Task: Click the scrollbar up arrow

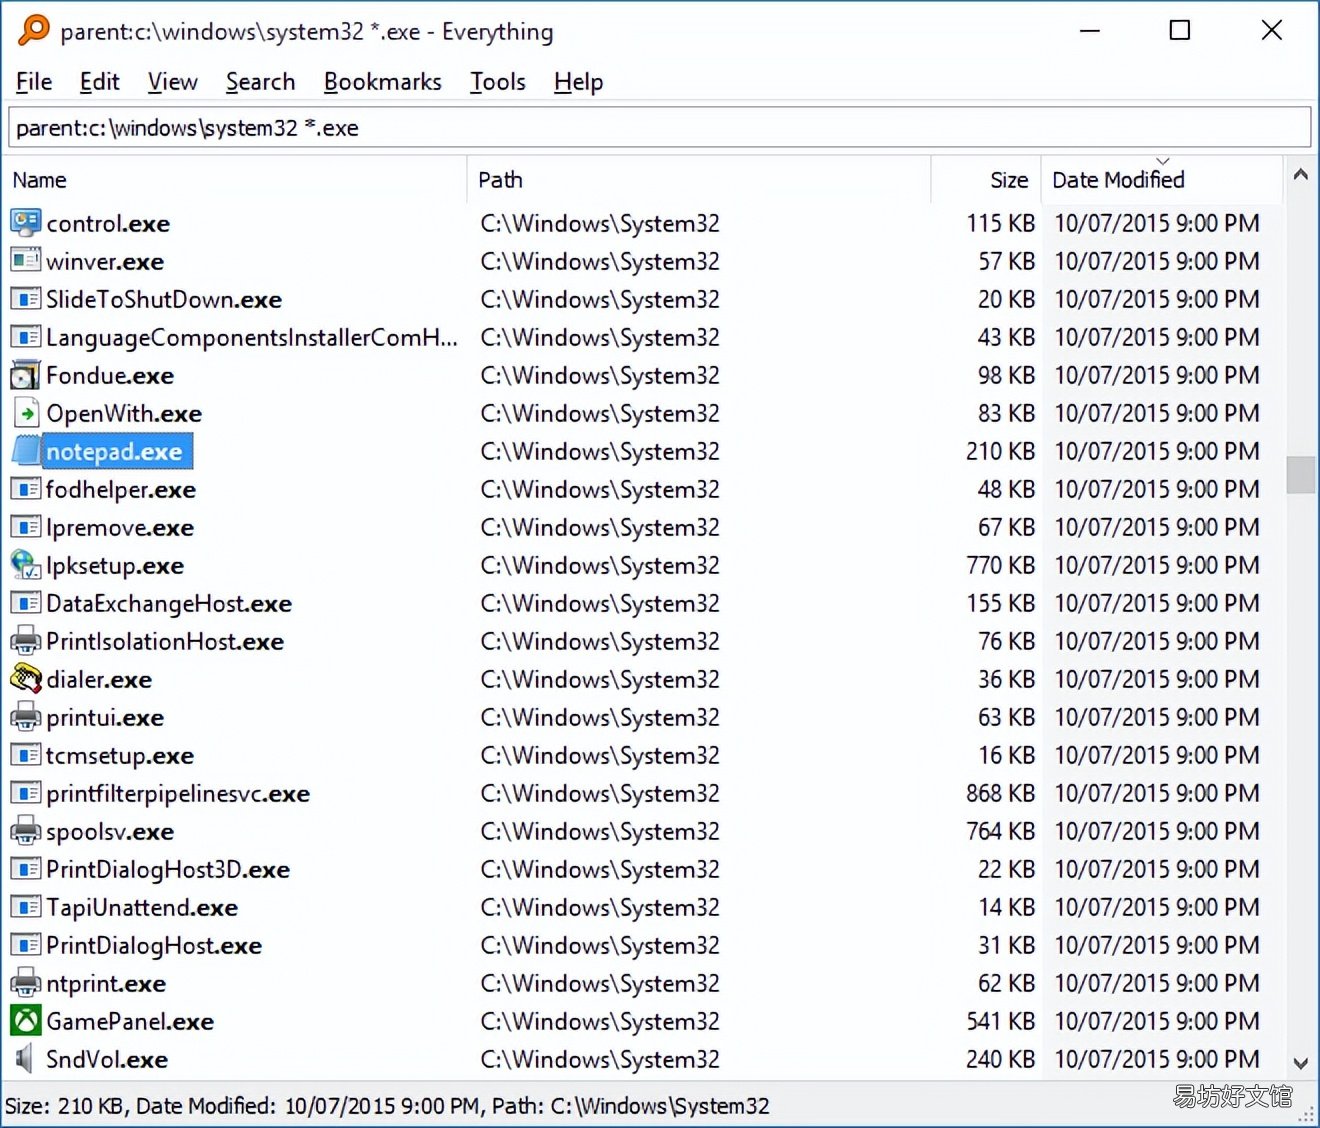Action: (1301, 175)
